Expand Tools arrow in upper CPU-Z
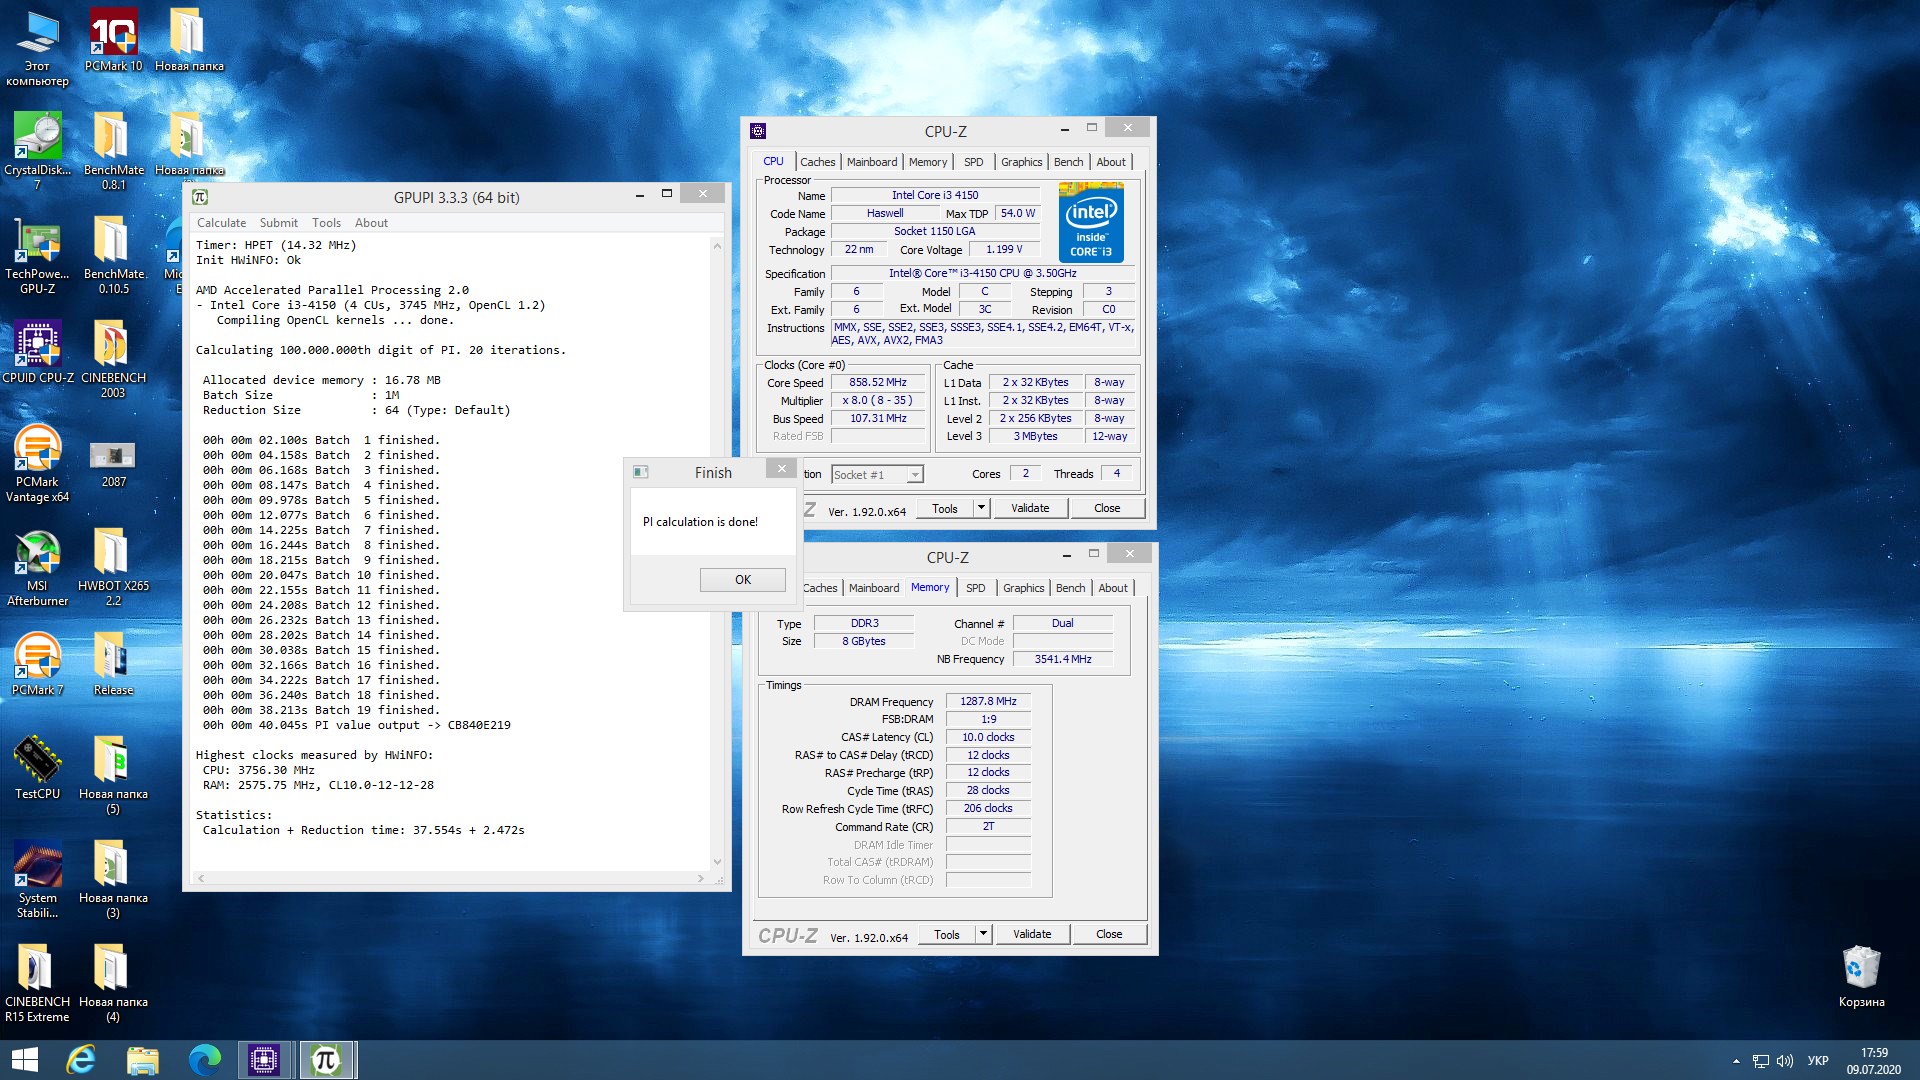The height and width of the screenshot is (1080, 1920). 981,509
